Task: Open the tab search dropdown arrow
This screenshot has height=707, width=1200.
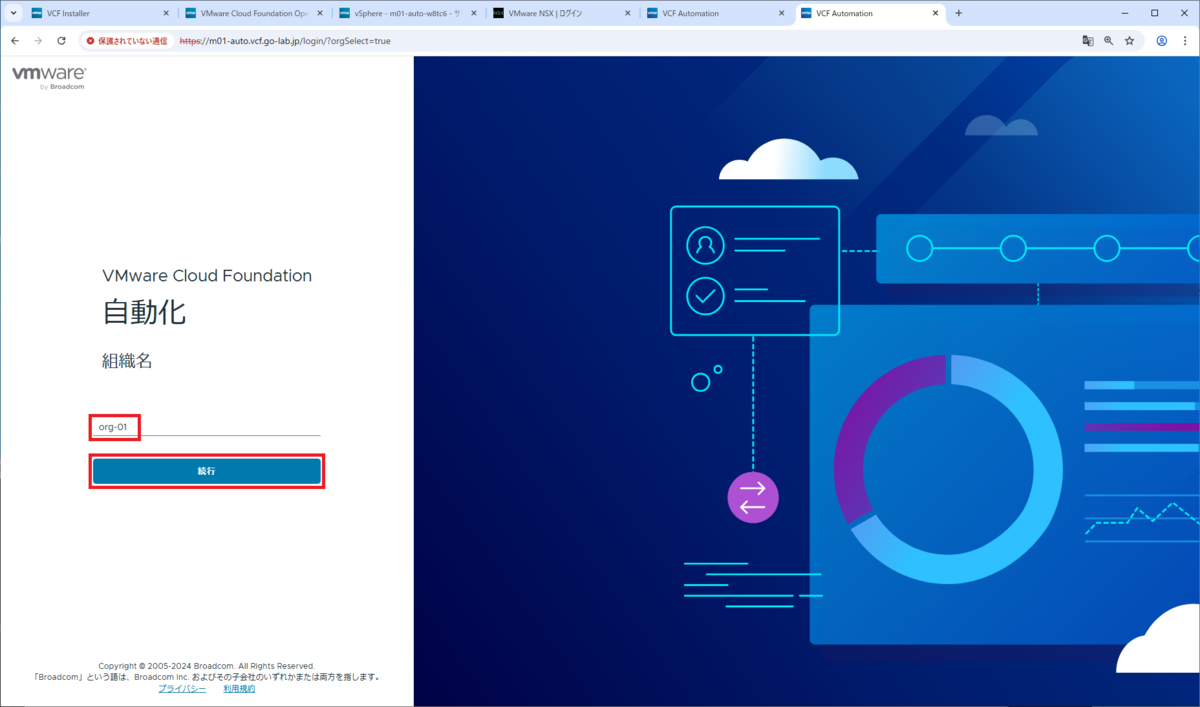Action: (13, 13)
